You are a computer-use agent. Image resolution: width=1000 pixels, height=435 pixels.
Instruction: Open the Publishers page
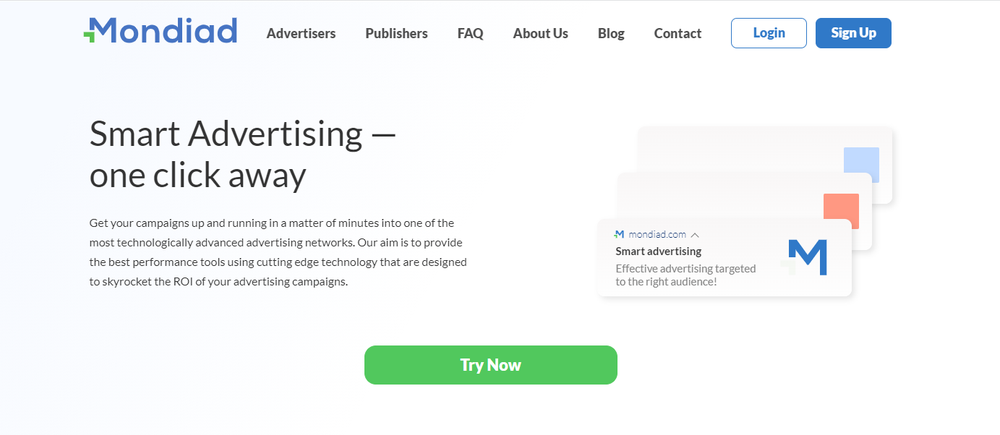coord(397,33)
